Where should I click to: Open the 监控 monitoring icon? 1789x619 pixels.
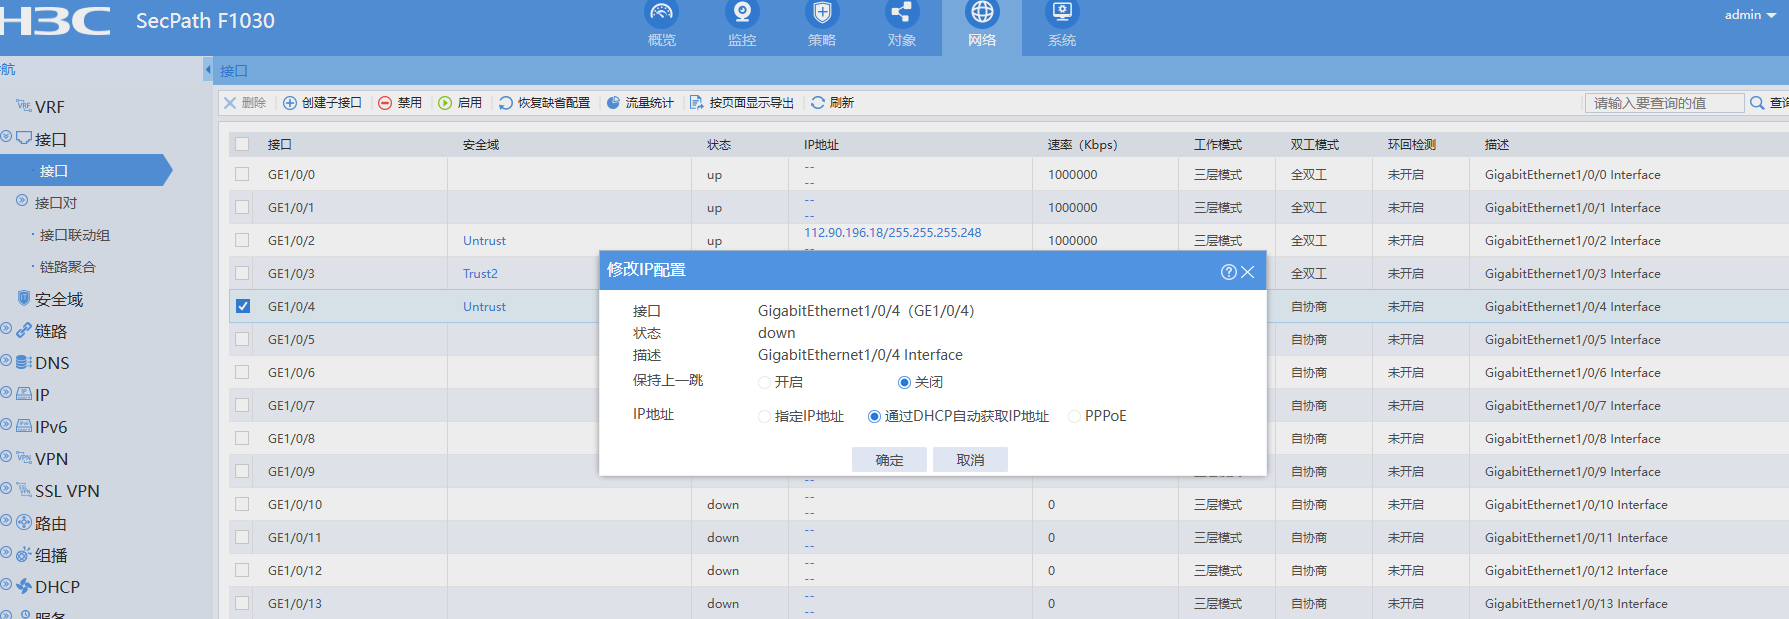click(742, 15)
